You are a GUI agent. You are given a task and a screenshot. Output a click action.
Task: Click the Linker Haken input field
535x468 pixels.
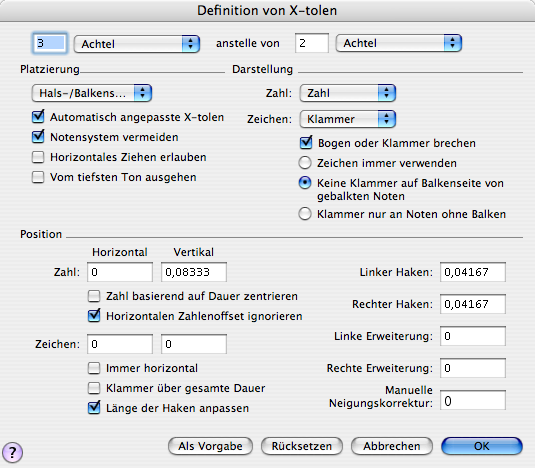(473, 272)
